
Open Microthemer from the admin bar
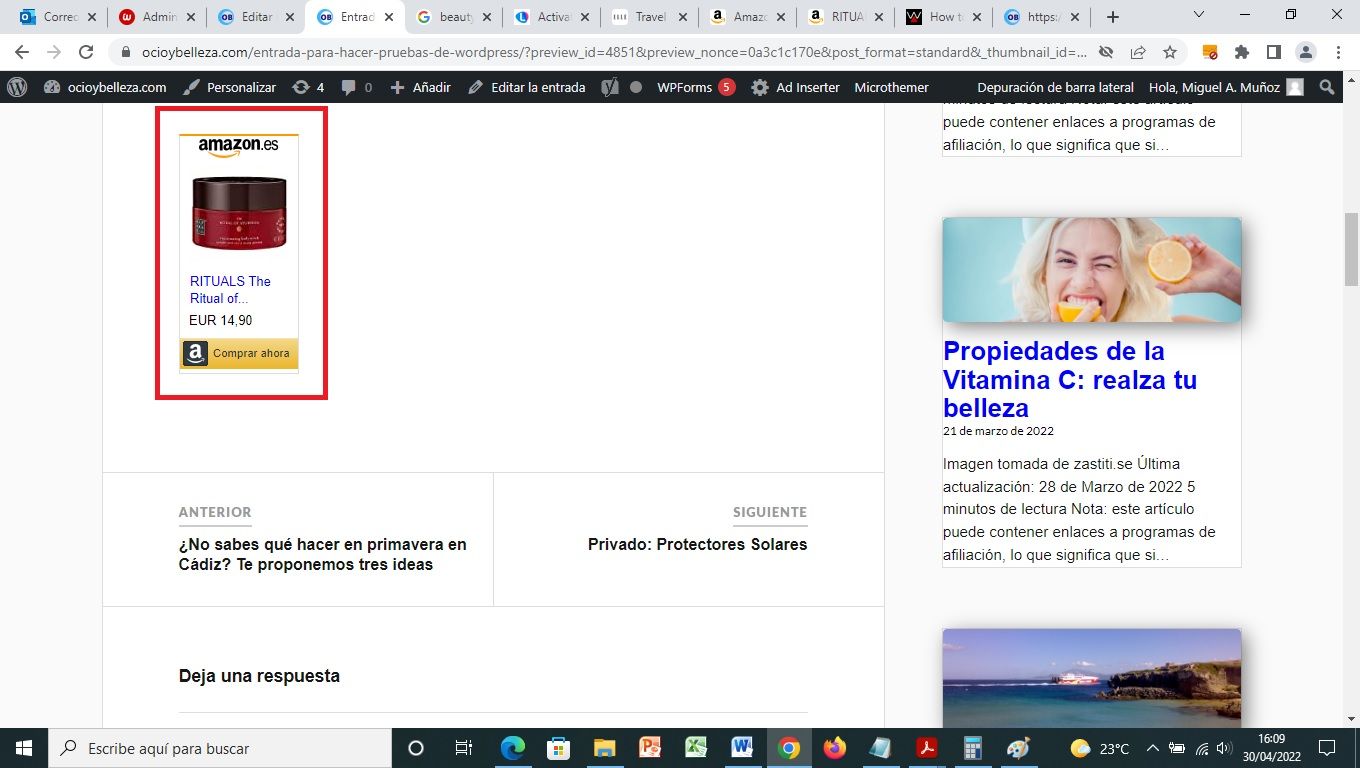click(891, 87)
